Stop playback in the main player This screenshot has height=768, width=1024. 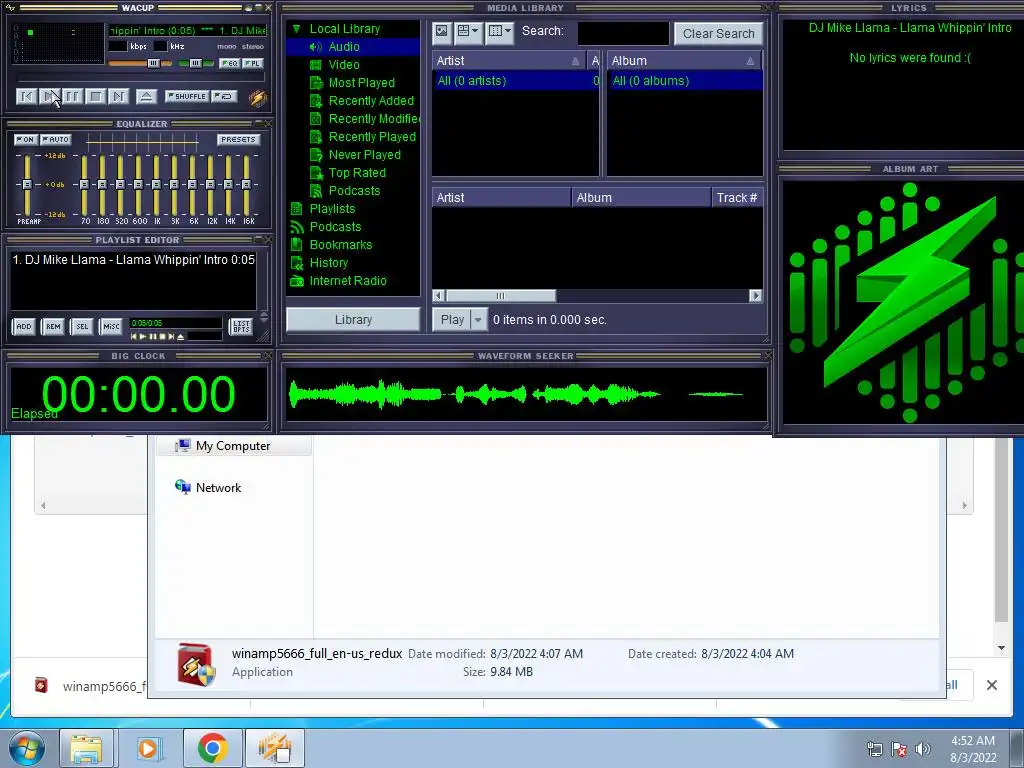point(95,97)
